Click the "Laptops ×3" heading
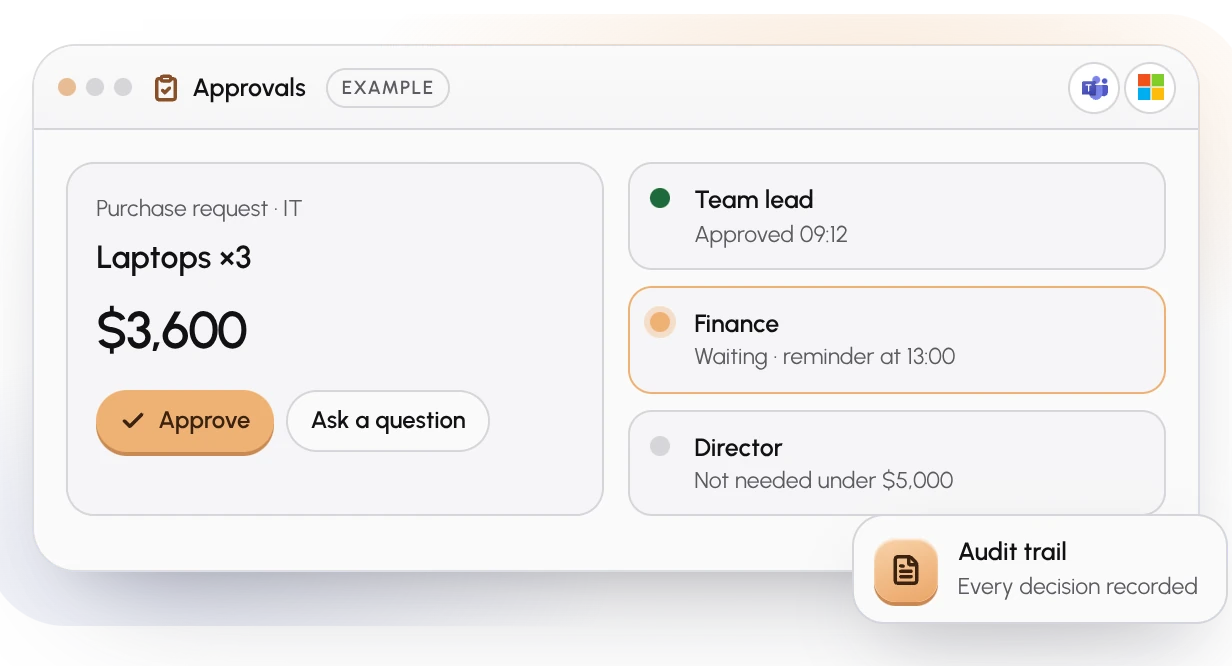 pyautogui.click(x=174, y=258)
